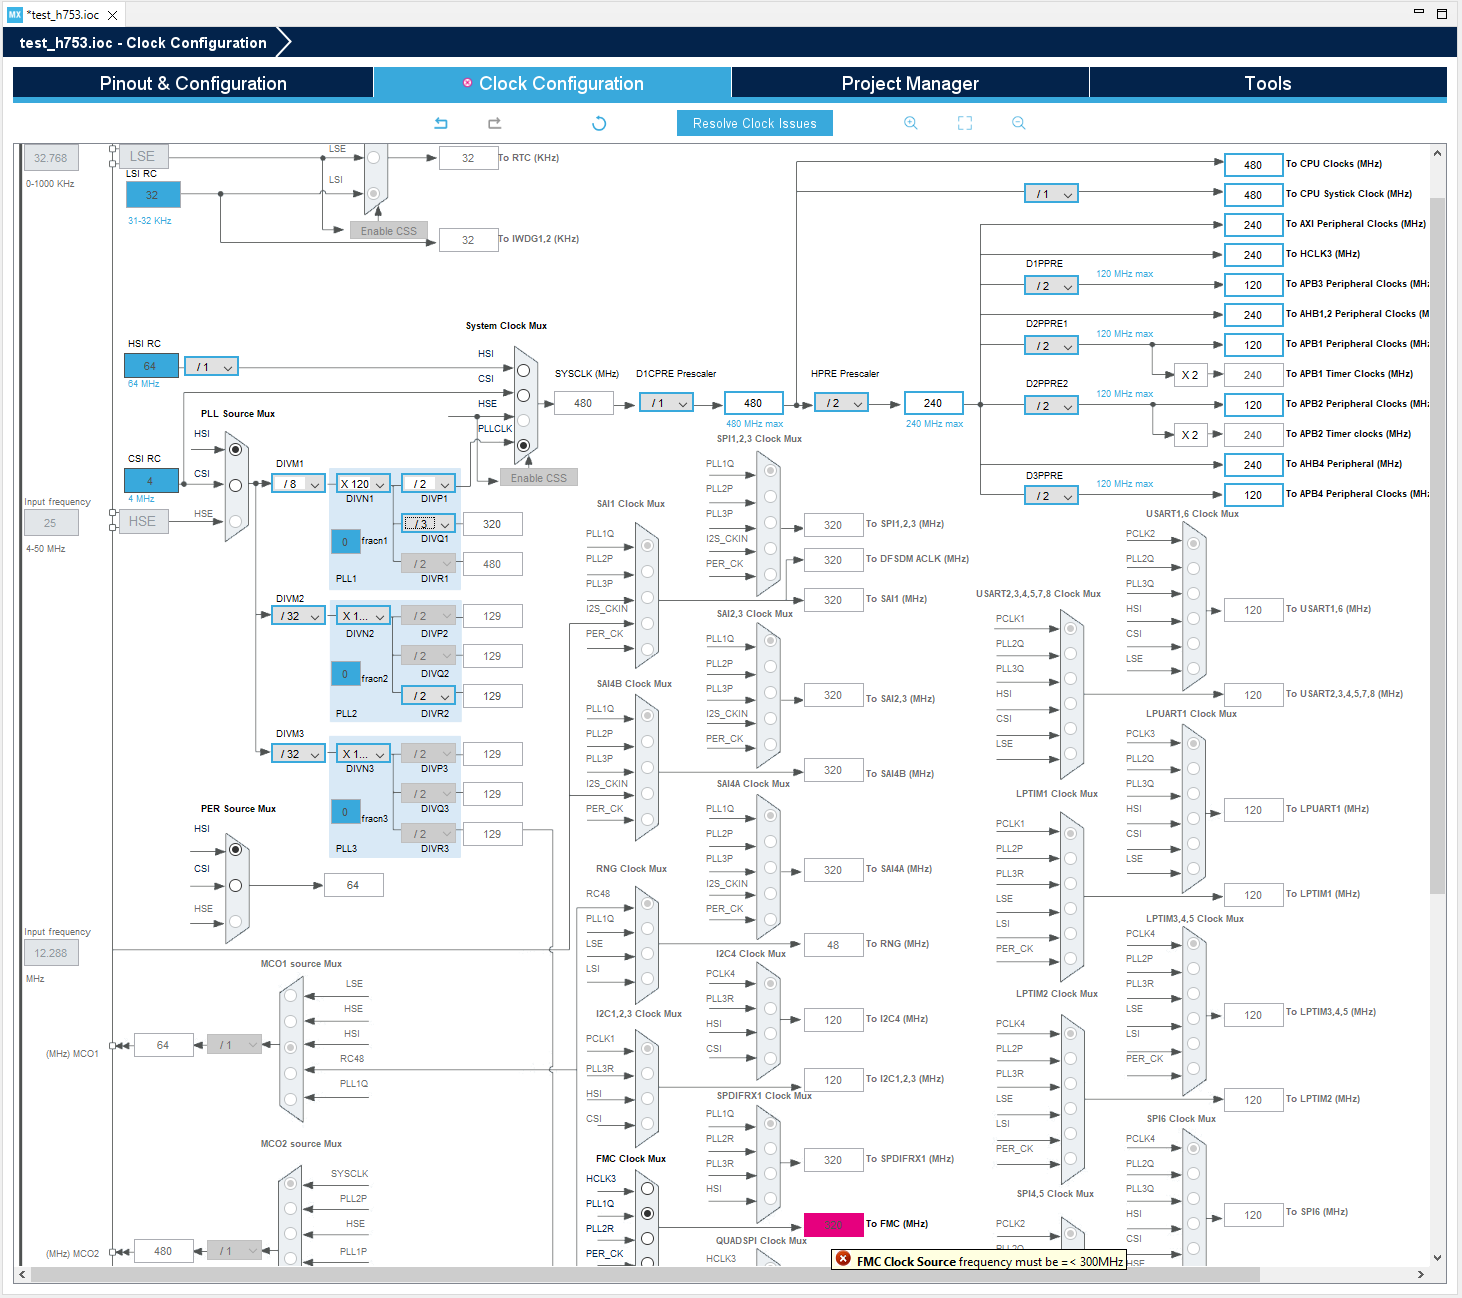Select PLLCLK in the System Clock Mux
The image size is (1462, 1298).
(x=524, y=446)
